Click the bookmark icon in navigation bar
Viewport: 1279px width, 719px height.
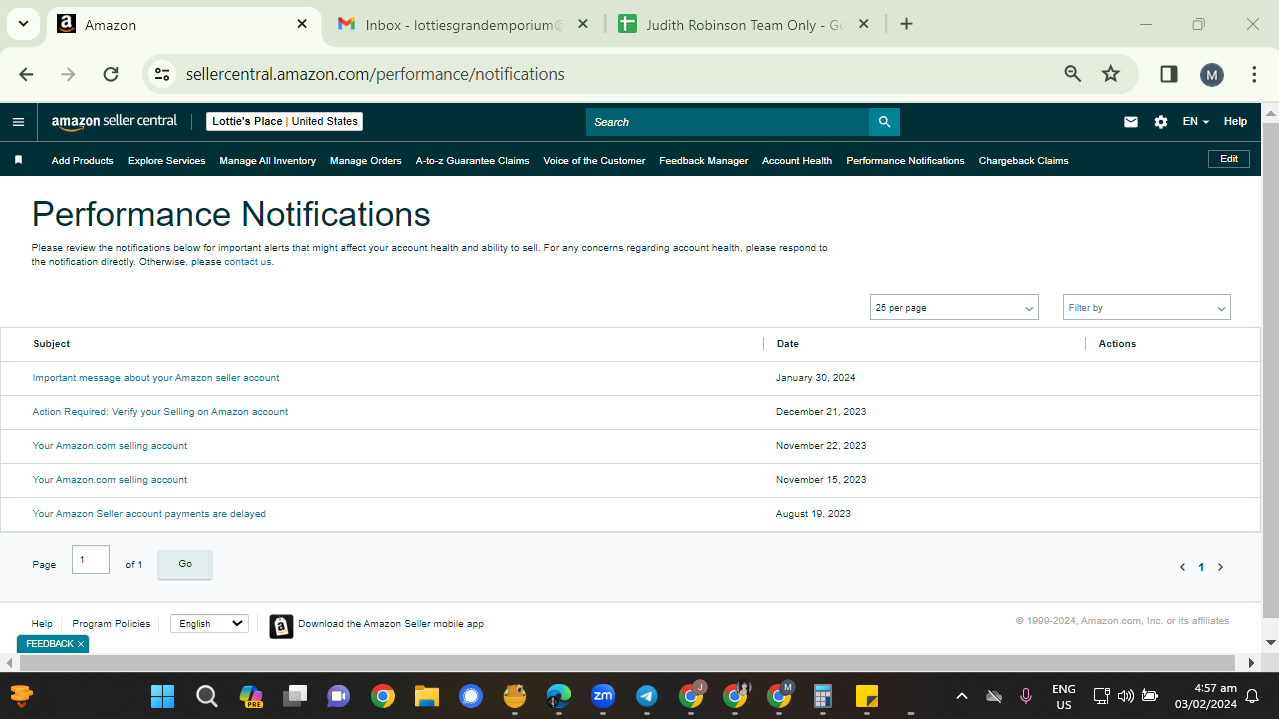tap(18, 160)
